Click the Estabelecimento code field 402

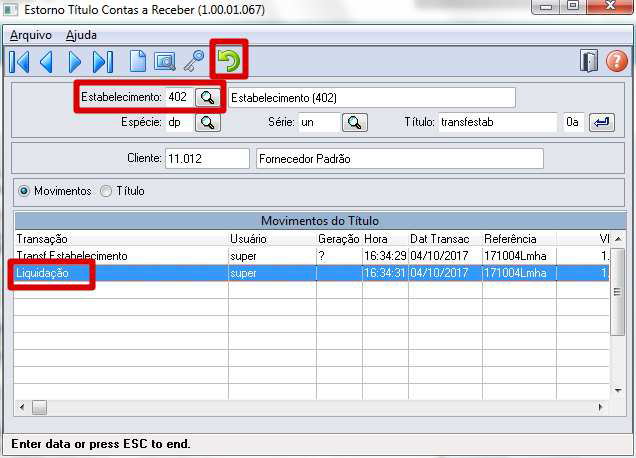tap(179, 97)
